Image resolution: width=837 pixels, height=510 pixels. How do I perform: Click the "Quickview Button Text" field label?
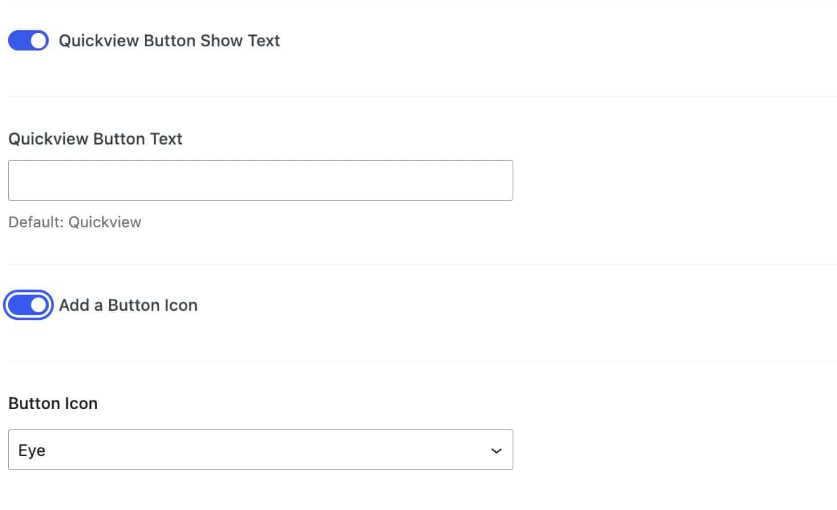[95, 139]
